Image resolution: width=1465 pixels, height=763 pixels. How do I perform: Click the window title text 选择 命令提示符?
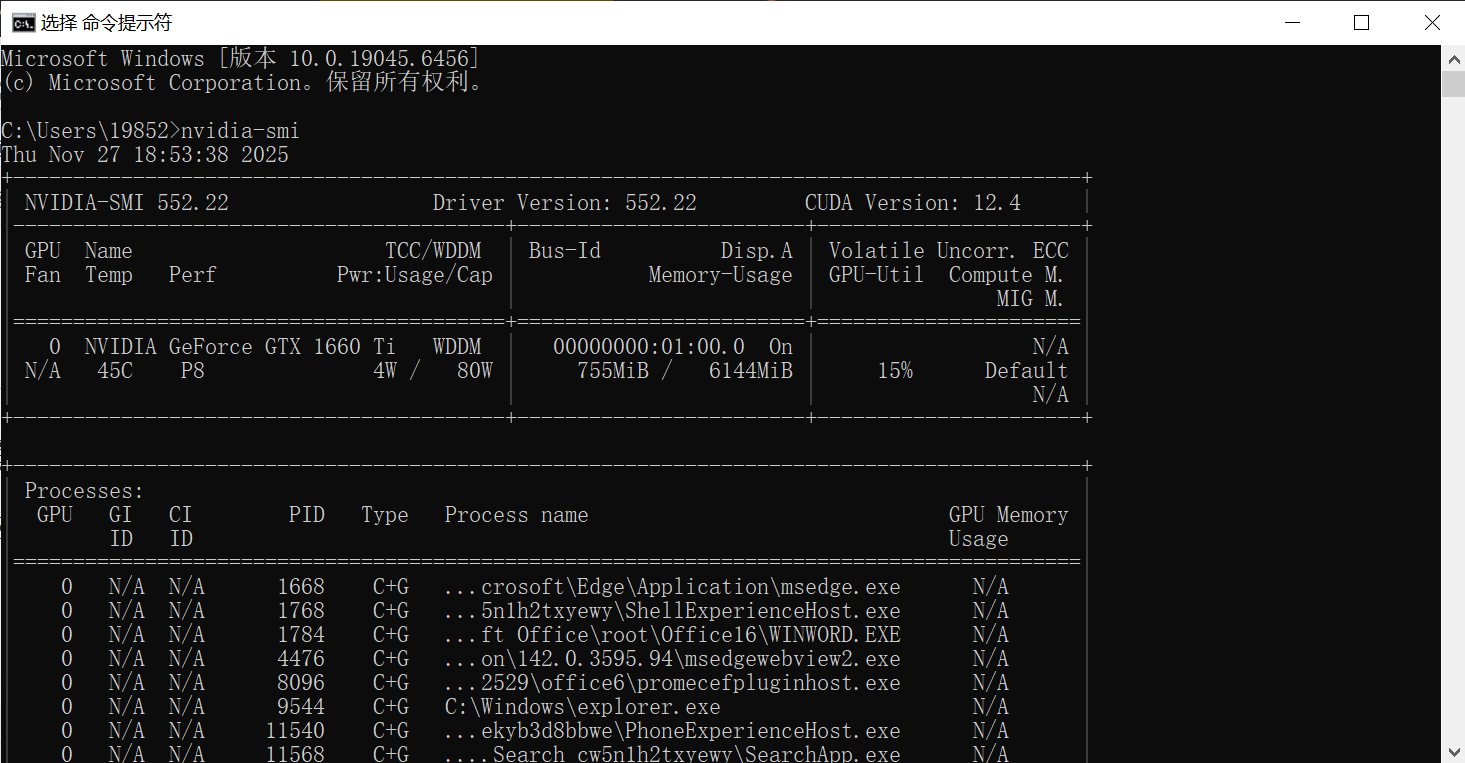pyautogui.click(x=106, y=23)
